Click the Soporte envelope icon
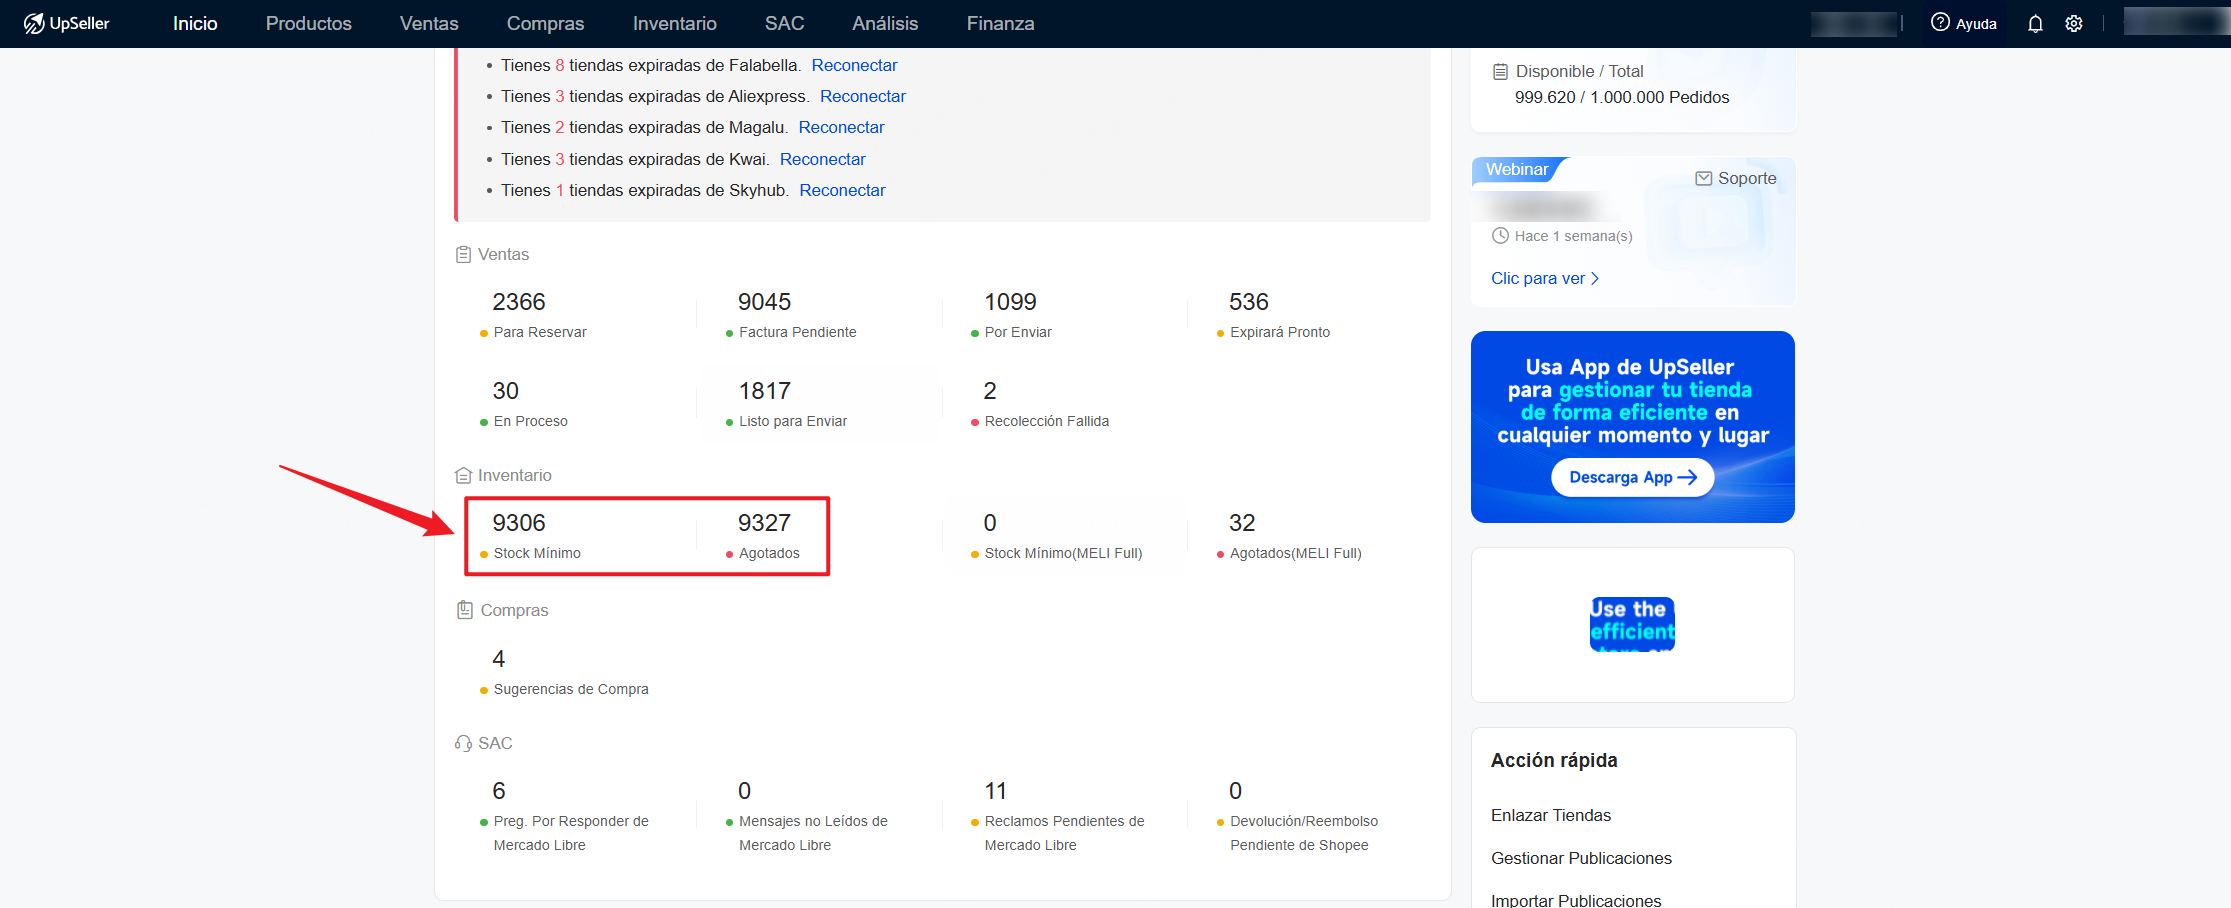2231x908 pixels. 1704,178
